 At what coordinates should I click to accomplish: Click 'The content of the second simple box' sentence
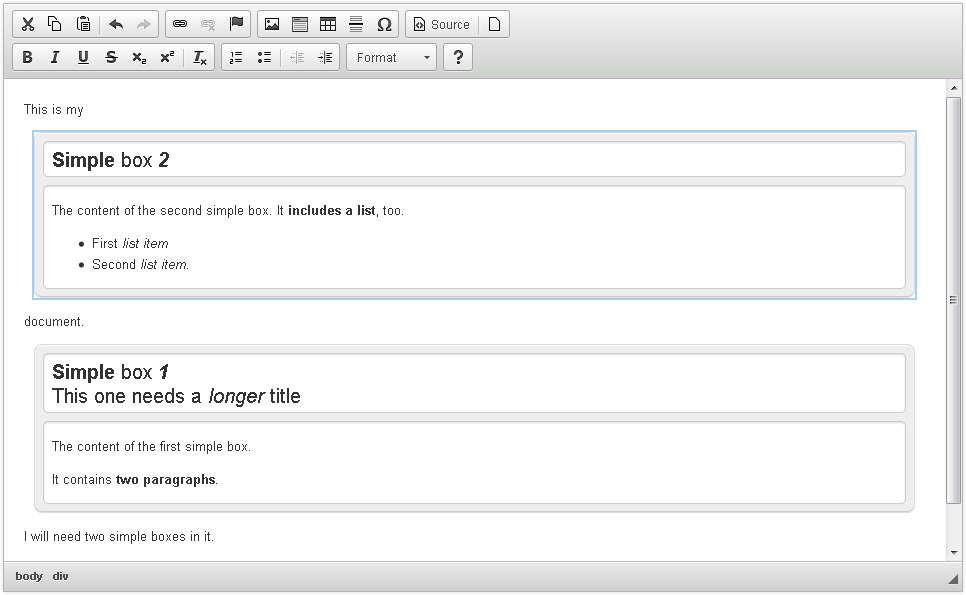tap(228, 211)
